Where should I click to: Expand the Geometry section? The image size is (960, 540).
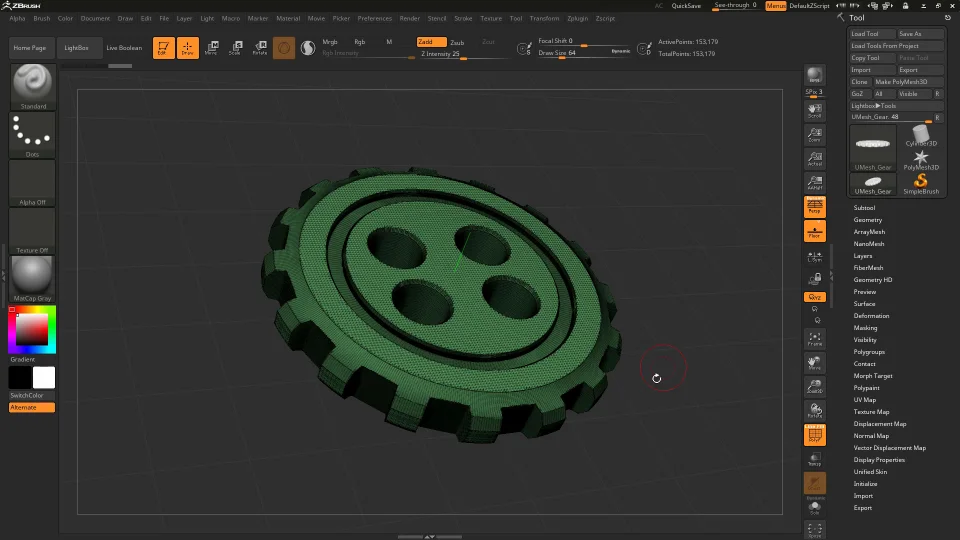(x=867, y=220)
